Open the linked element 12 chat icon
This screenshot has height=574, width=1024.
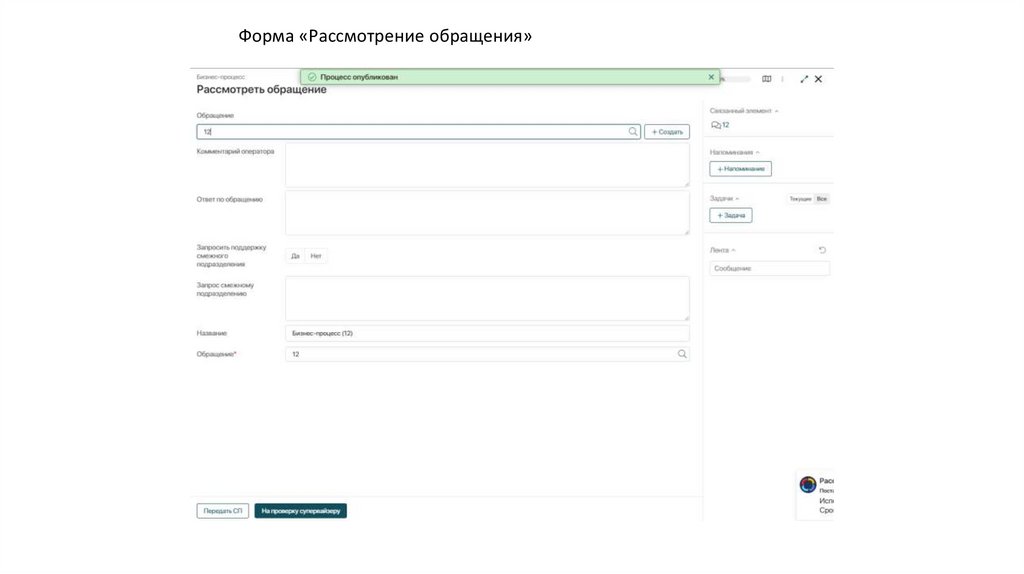click(715, 126)
